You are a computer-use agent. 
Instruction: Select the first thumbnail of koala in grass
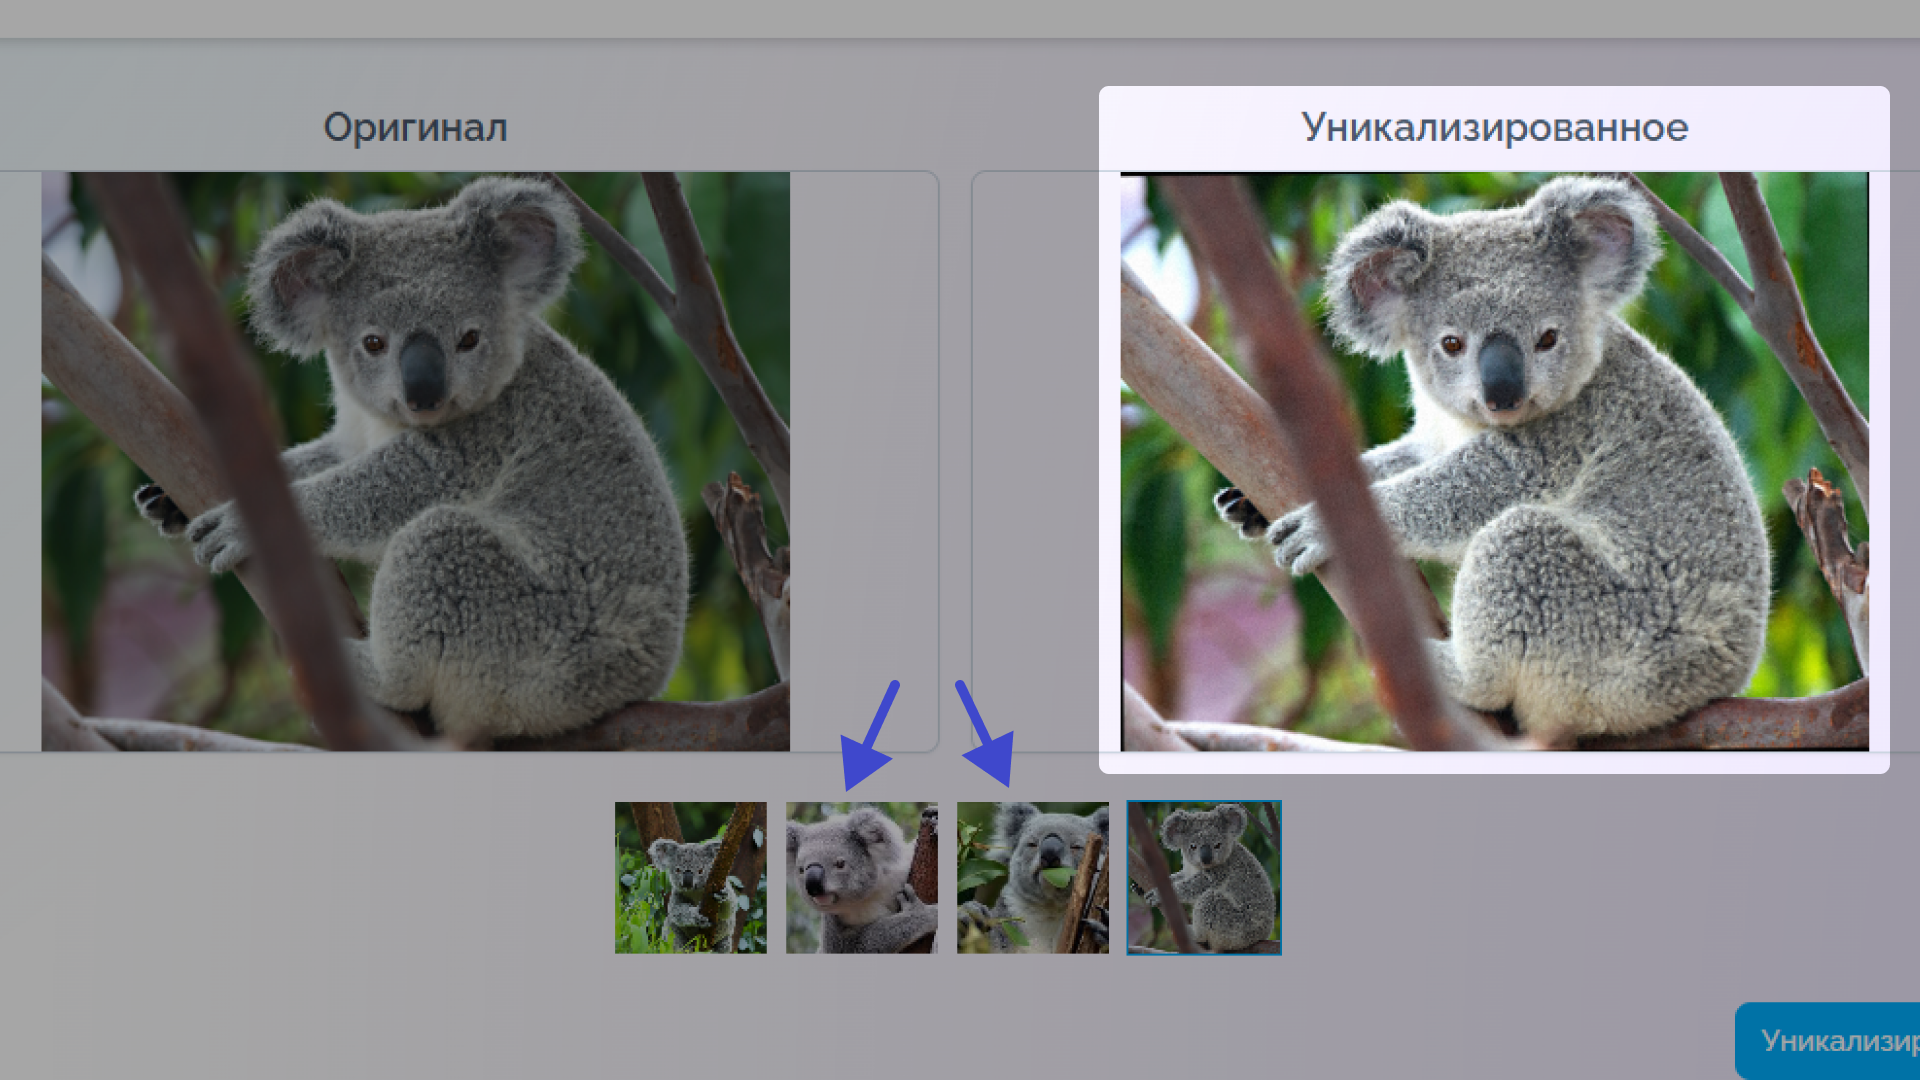691,877
